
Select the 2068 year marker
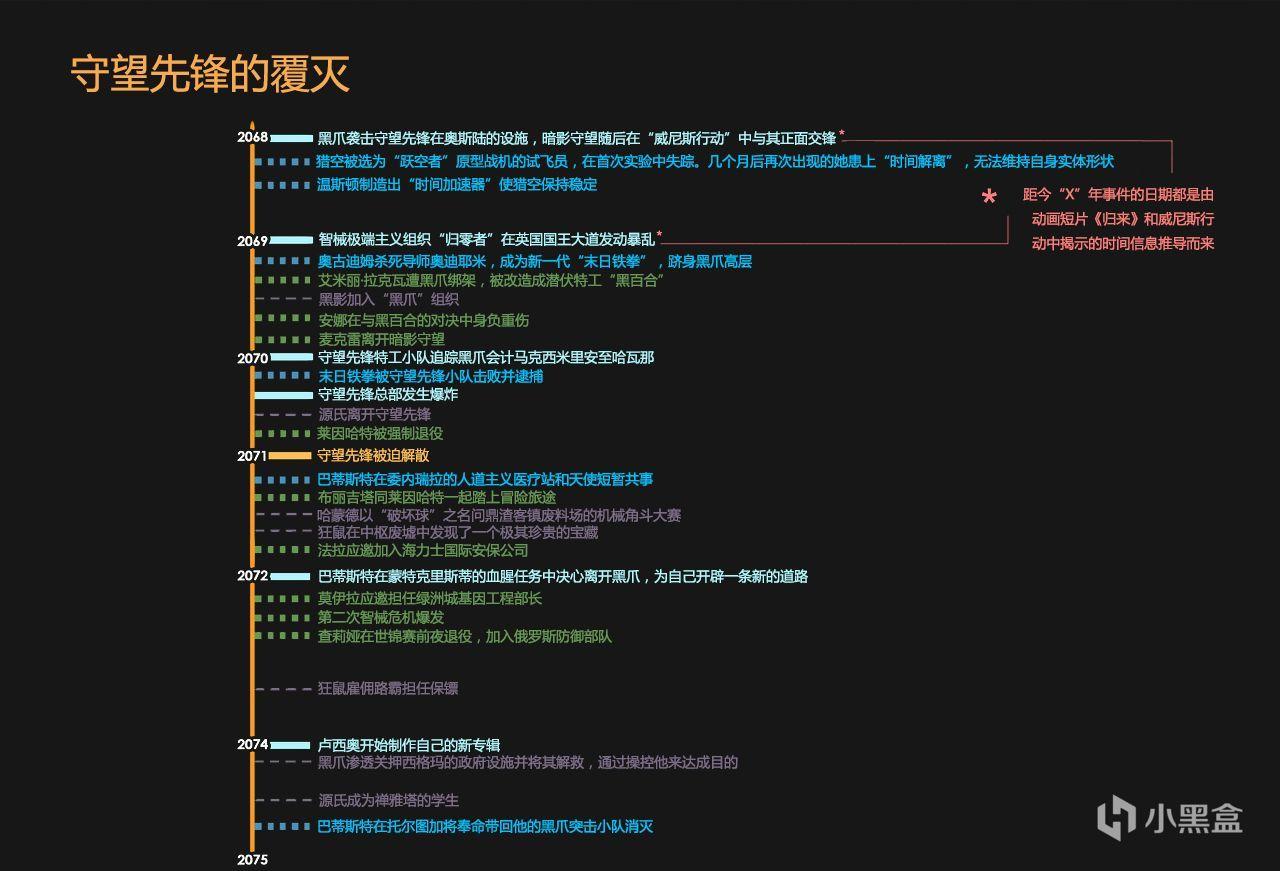[252, 137]
